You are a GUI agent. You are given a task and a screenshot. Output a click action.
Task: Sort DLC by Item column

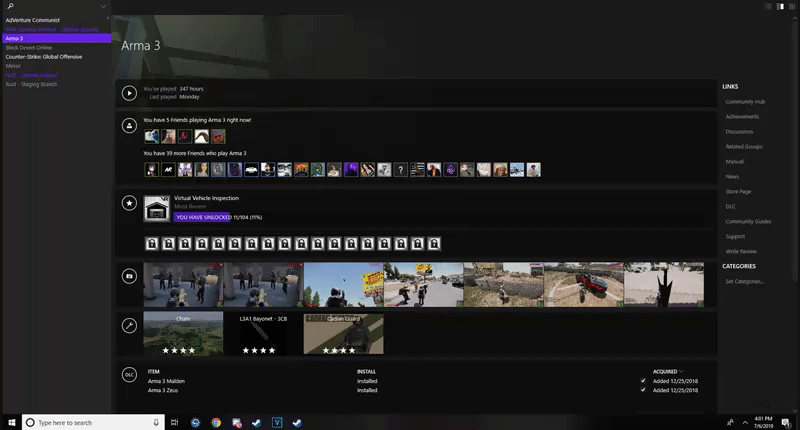tap(154, 371)
